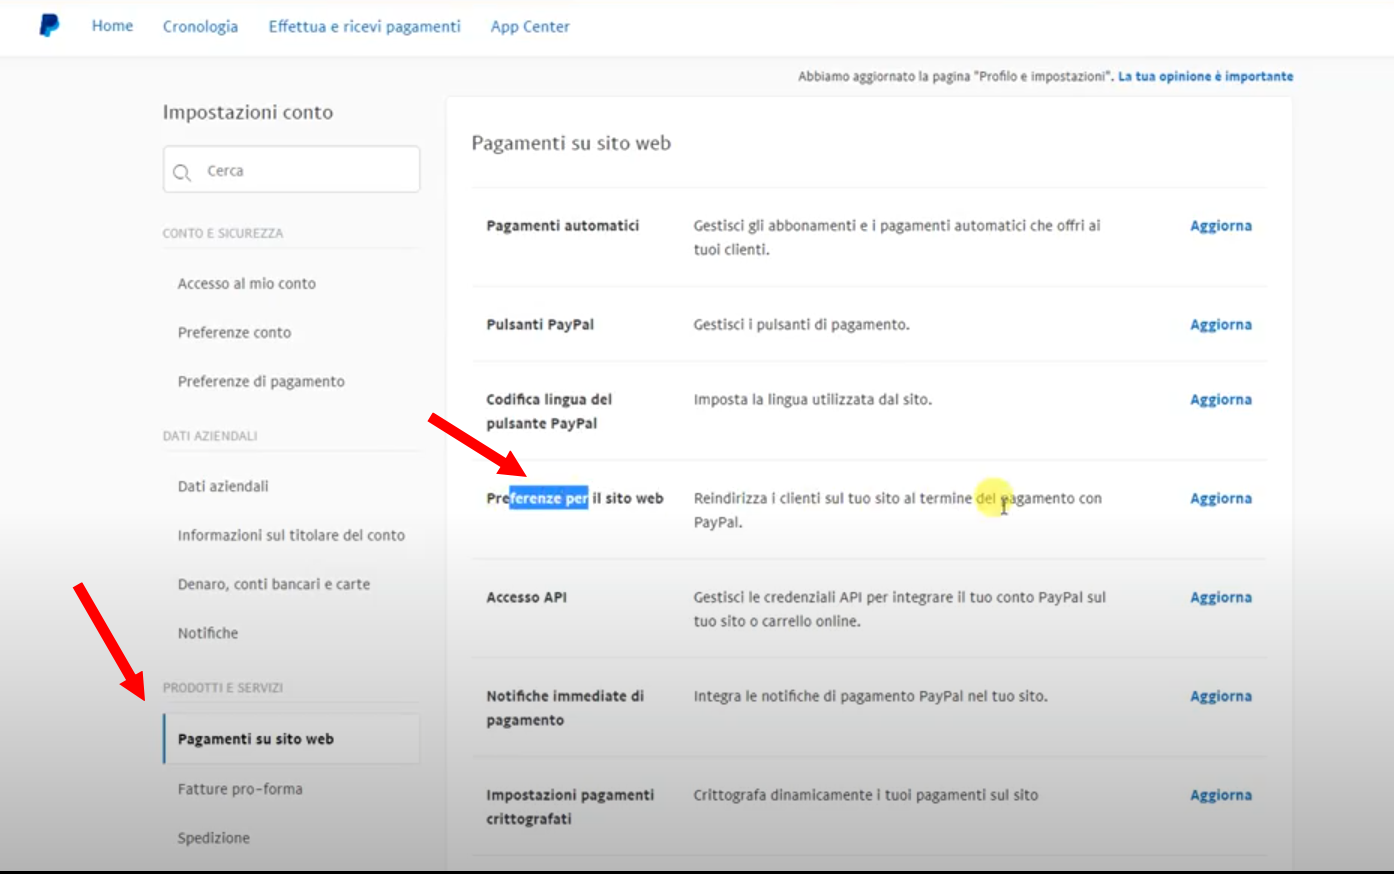
Task: Open Spedizione sidebar item
Action: (214, 838)
